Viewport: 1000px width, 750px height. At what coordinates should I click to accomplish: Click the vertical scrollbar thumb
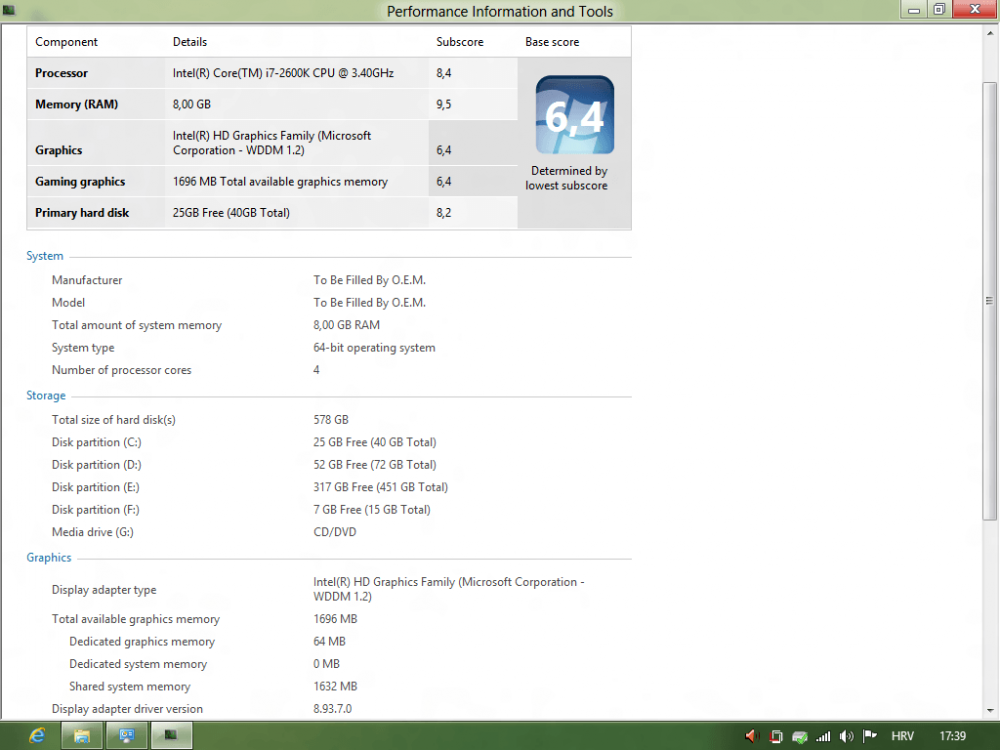click(x=990, y=300)
